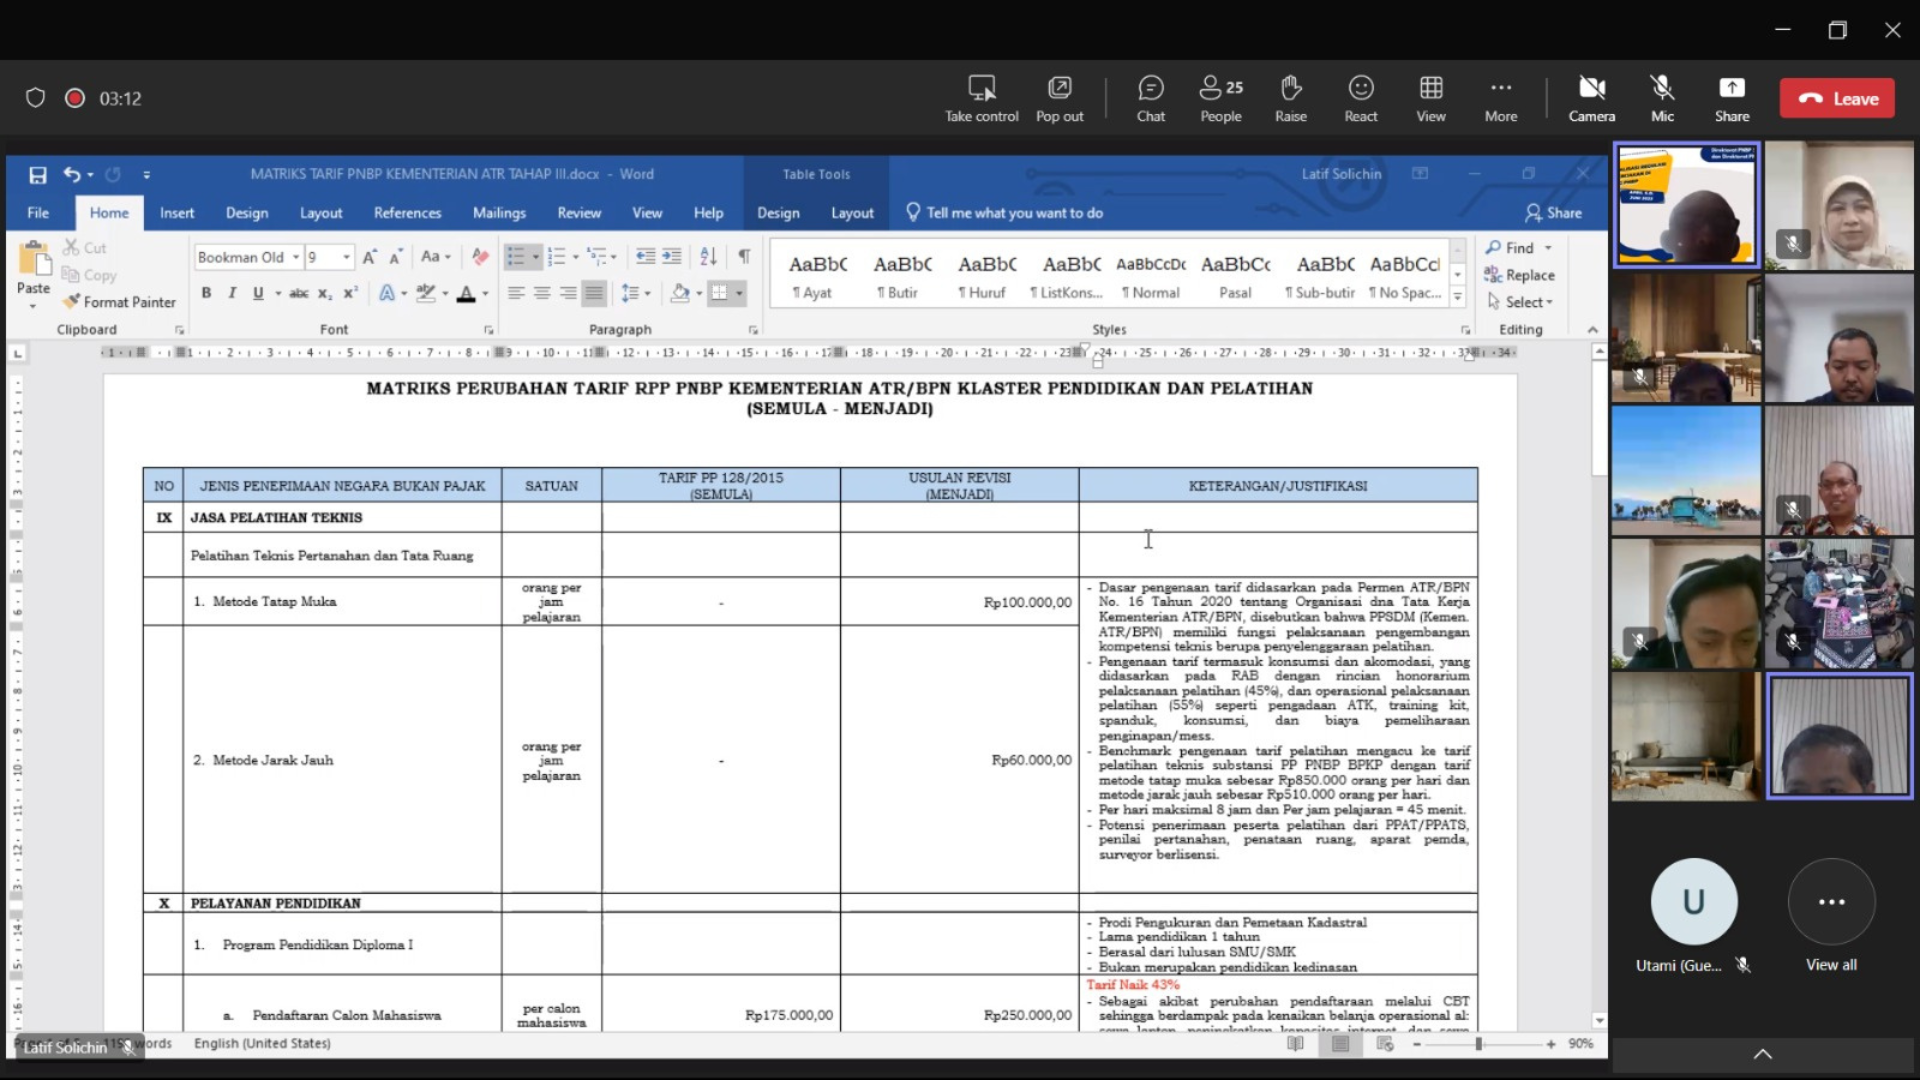Click the meeting shield security icon
Viewport: 1920px width, 1080px height.
35,98
